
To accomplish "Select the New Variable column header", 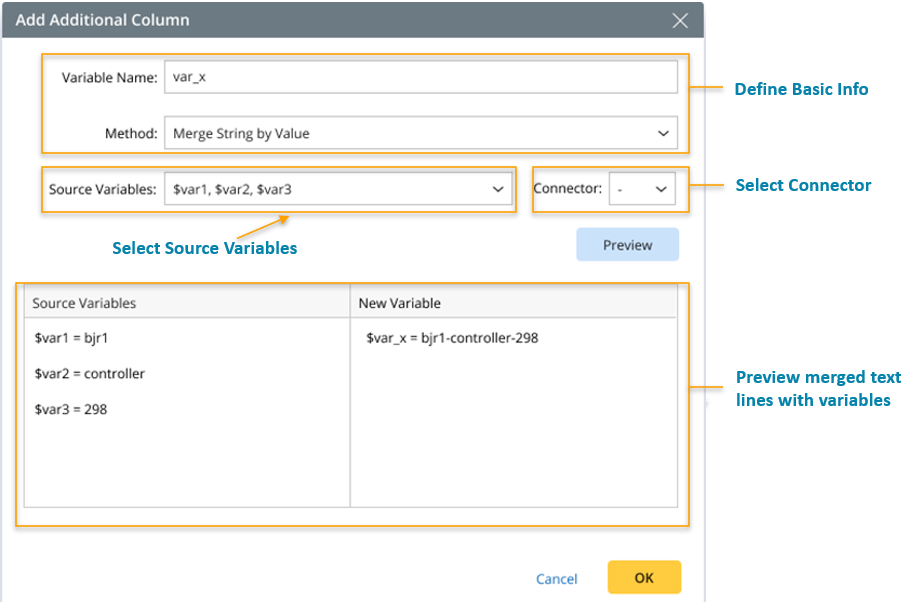I will [x=400, y=303].
